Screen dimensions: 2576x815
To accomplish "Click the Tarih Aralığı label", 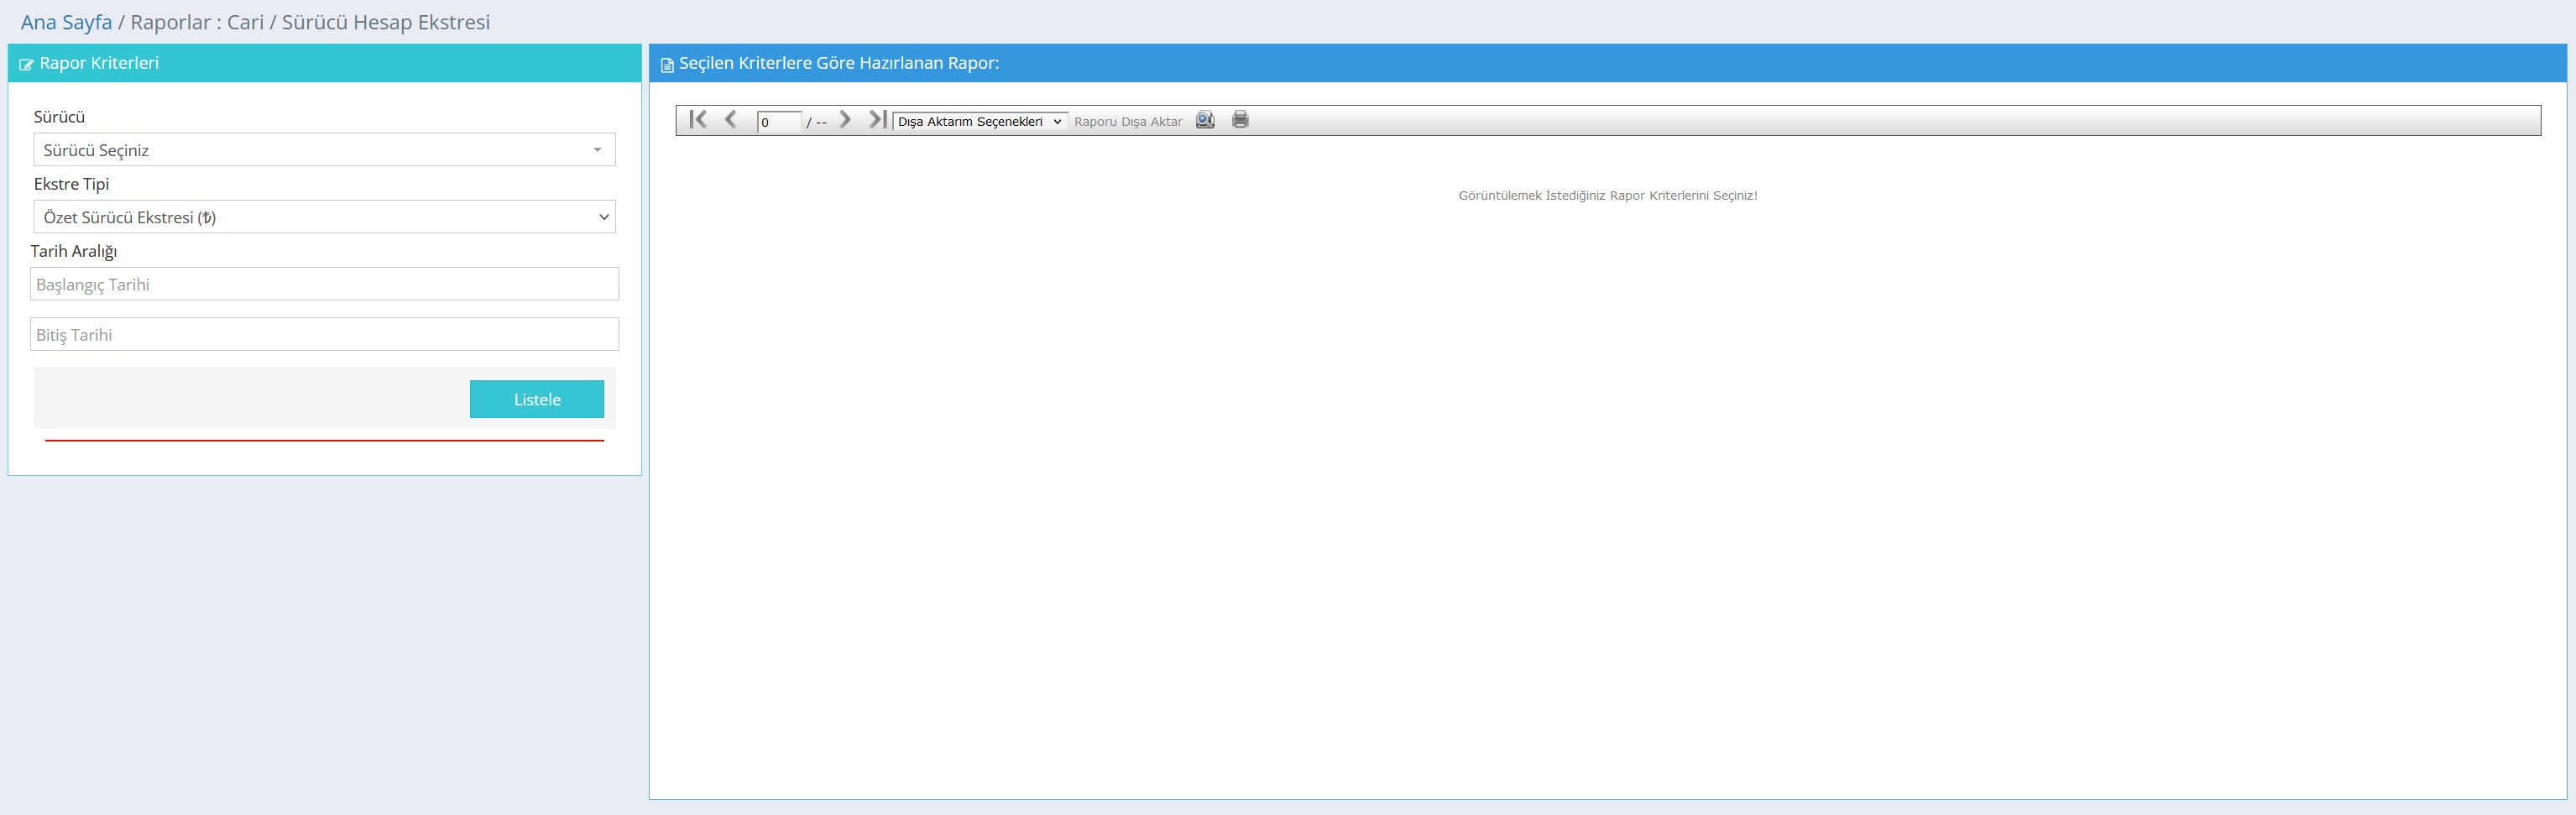I will click(73, 251).
